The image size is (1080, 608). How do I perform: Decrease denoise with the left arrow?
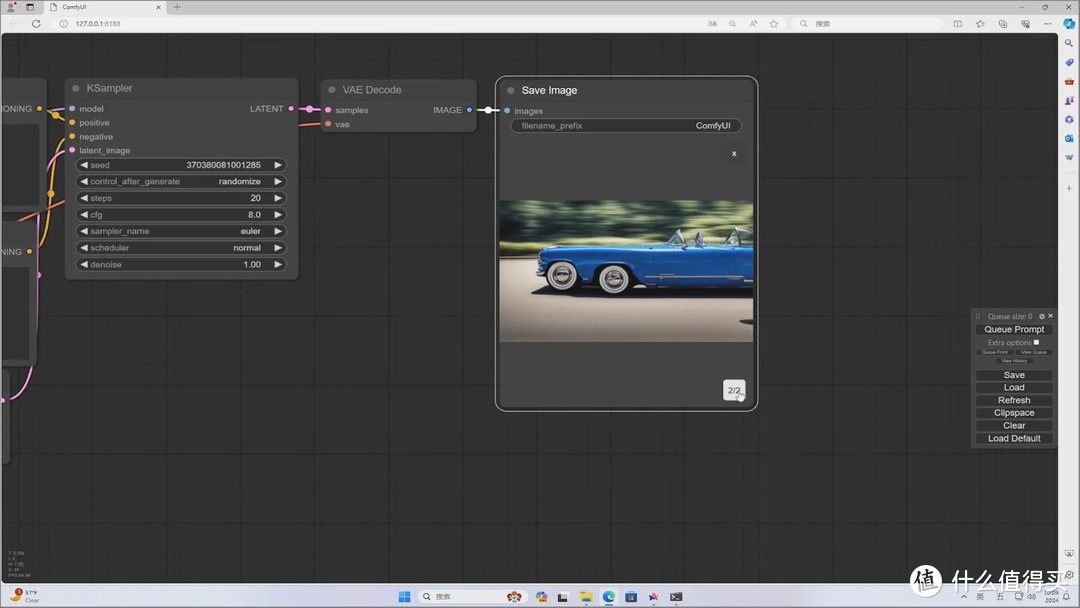[x=84, y=264]
